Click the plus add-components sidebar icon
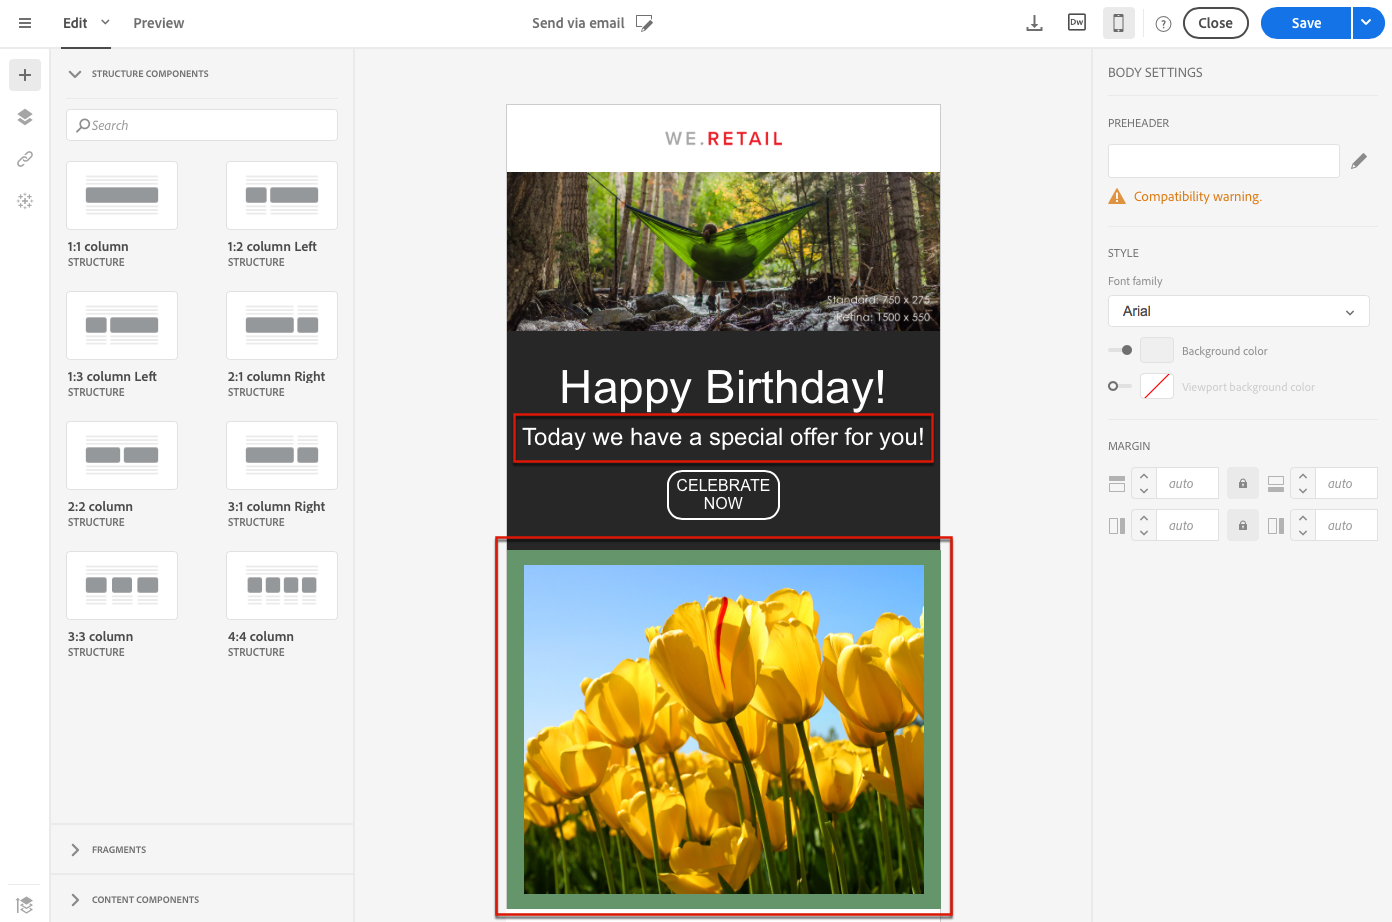Screen dimensions: 1392x922 pyautogui.click(x=25, y=75)
